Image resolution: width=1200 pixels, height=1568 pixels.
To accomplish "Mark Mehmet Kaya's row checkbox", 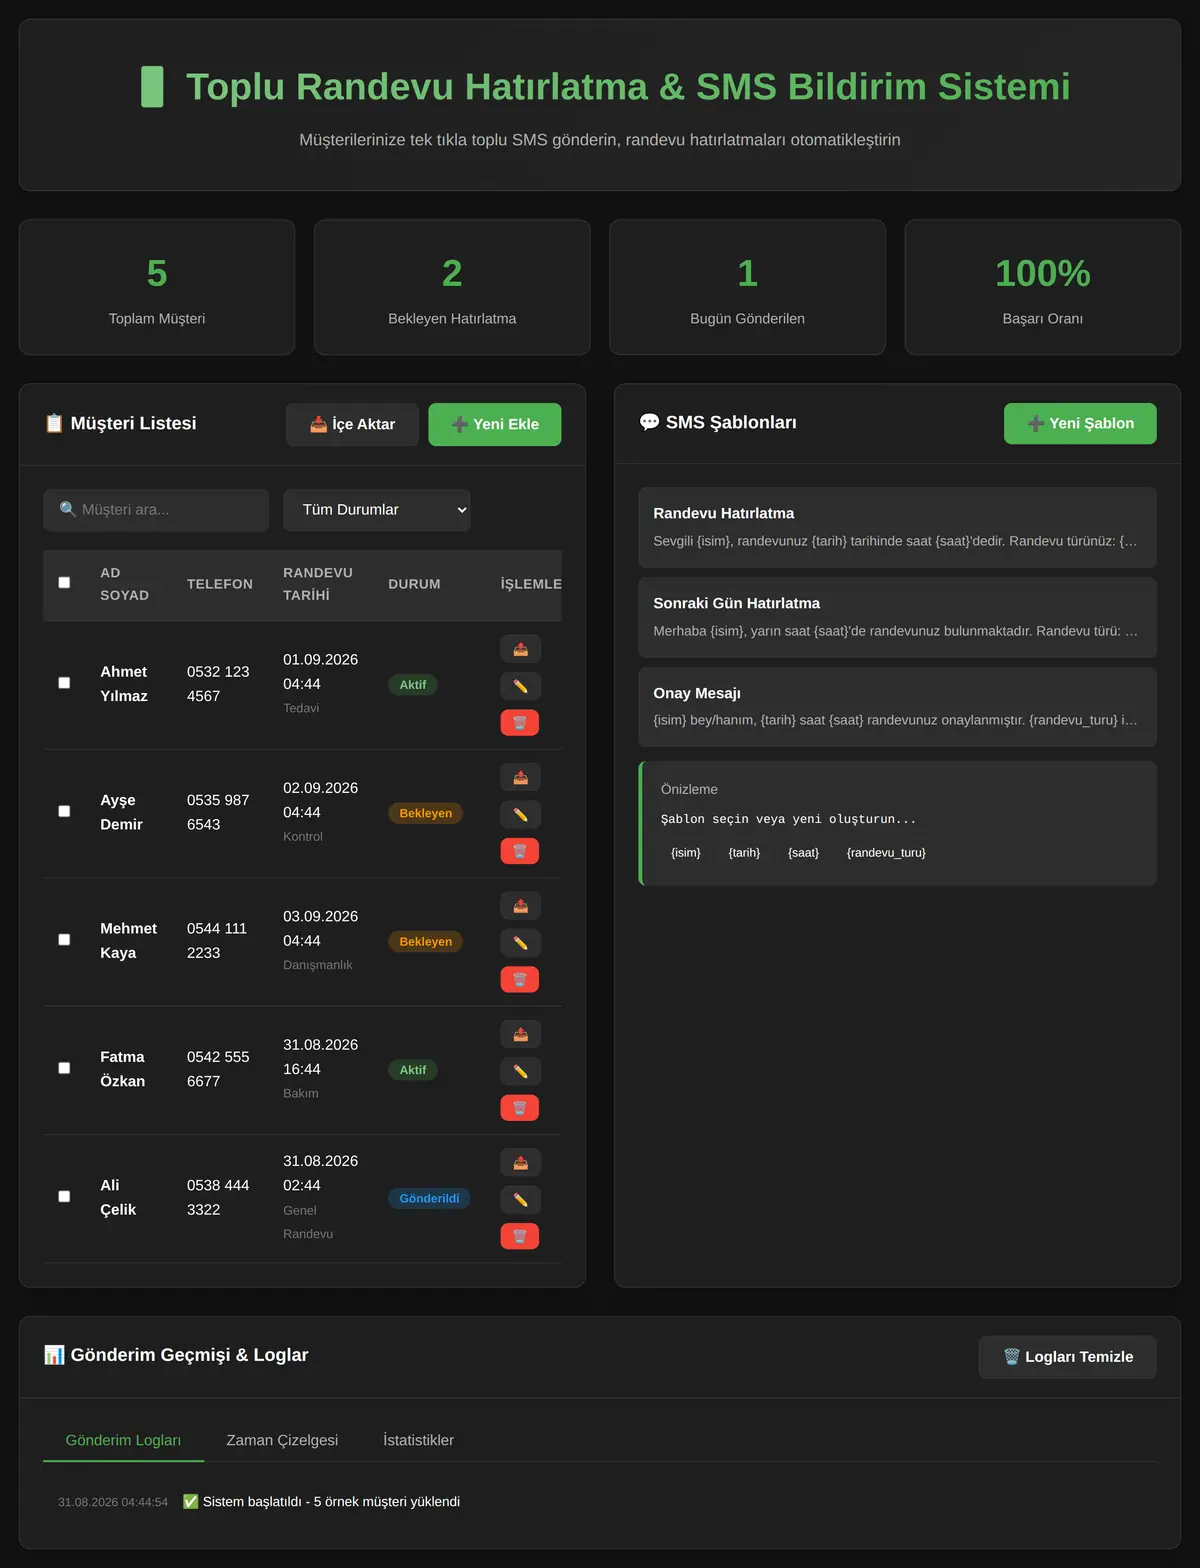I will point(64,940).
